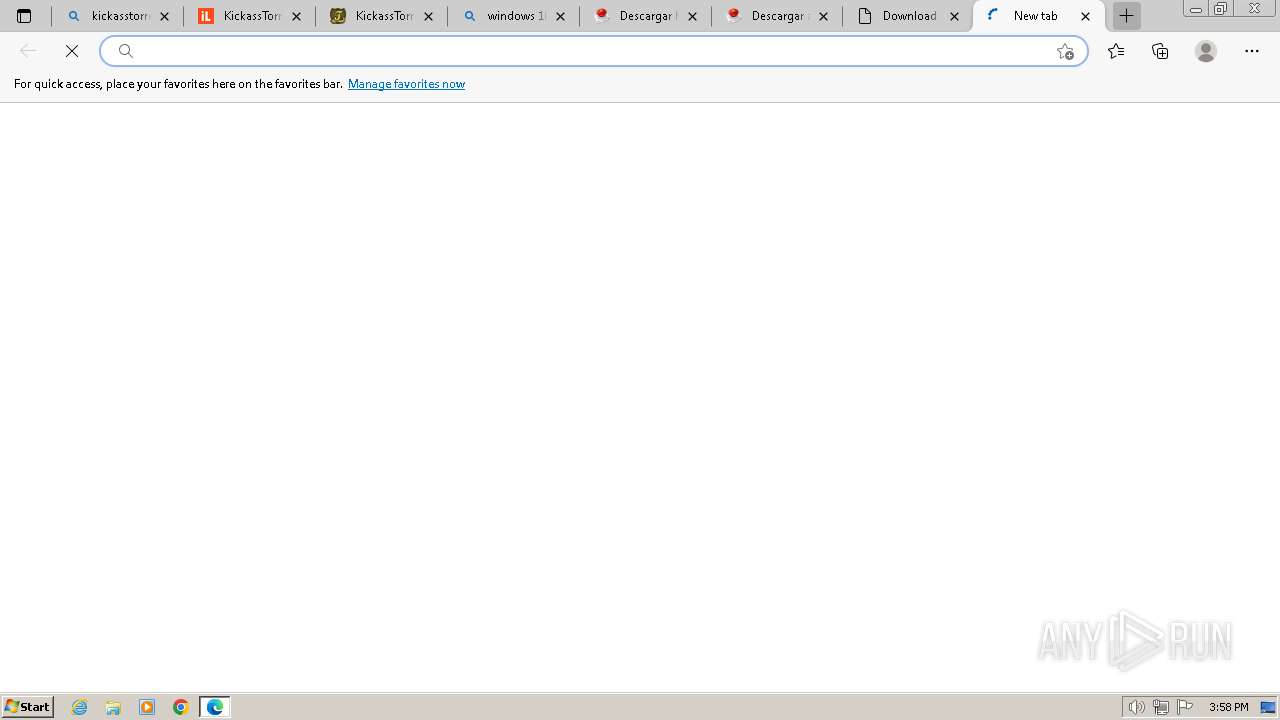
Task: Switch to the Download tab
Action: coord(908,16)
